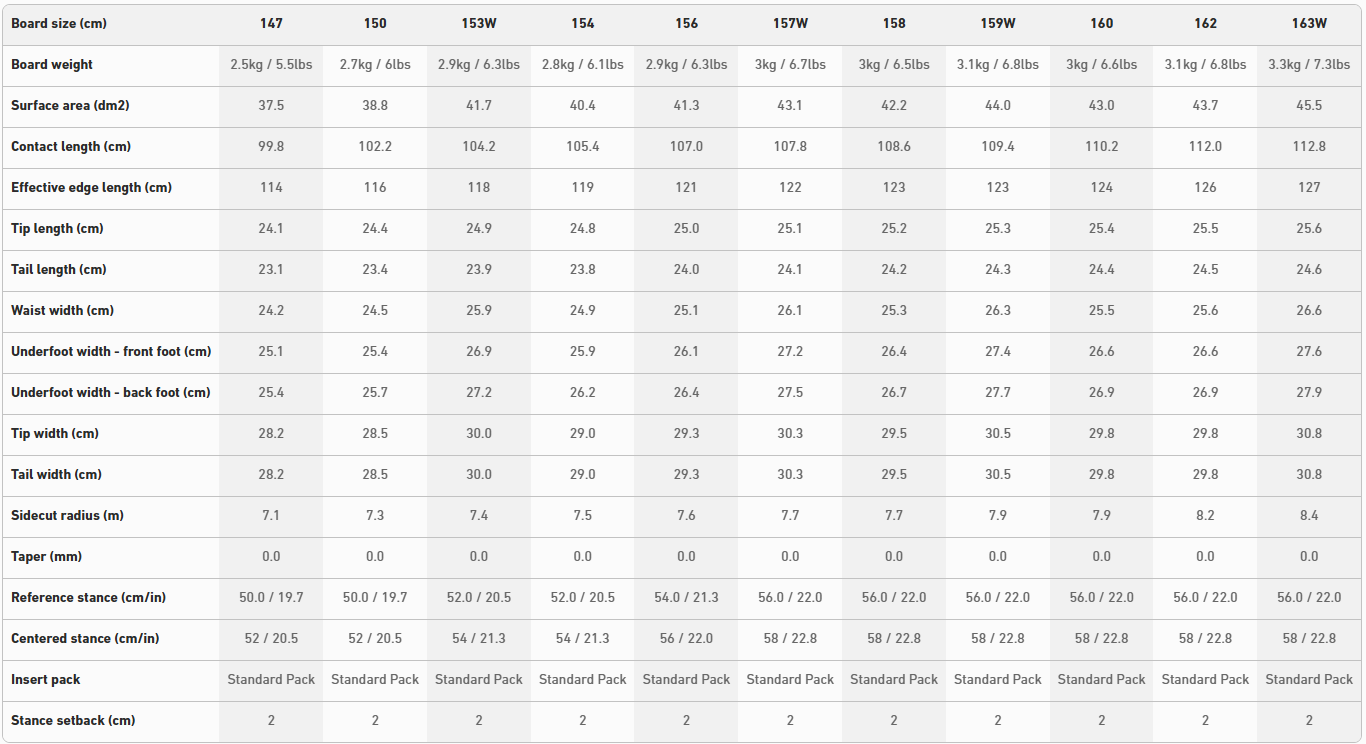1366x744 pixels.
Task: Select the 99.8 contact length value
Action: (x=271, y=146)
